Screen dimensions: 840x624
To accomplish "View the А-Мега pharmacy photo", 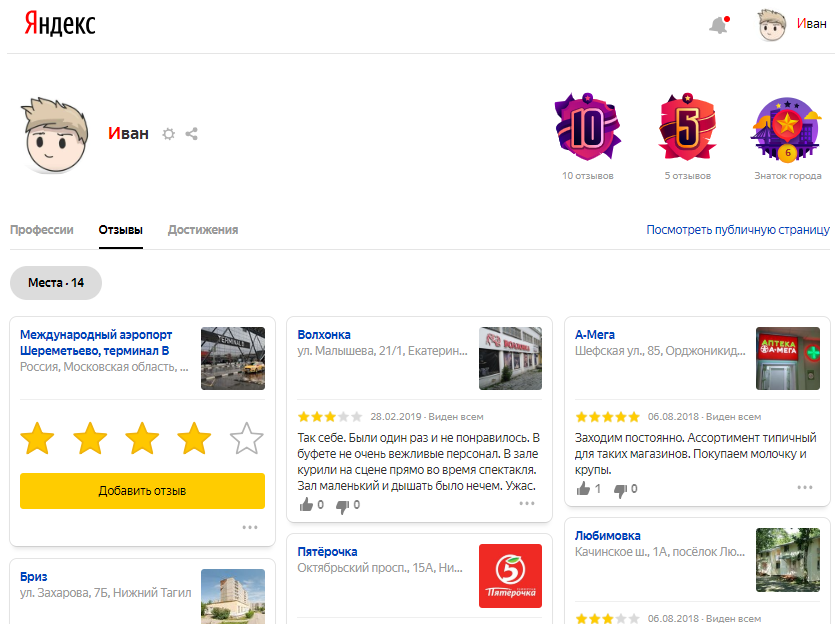I will click(x=788, y=358).
